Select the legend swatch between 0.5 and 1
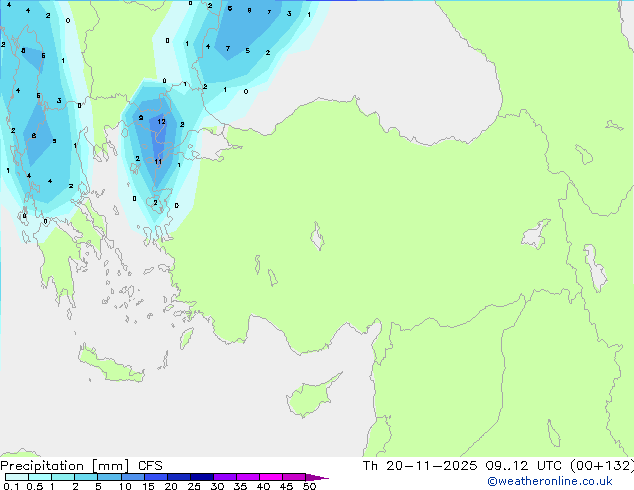The image size is (634, 490). (x=40, y=477)
